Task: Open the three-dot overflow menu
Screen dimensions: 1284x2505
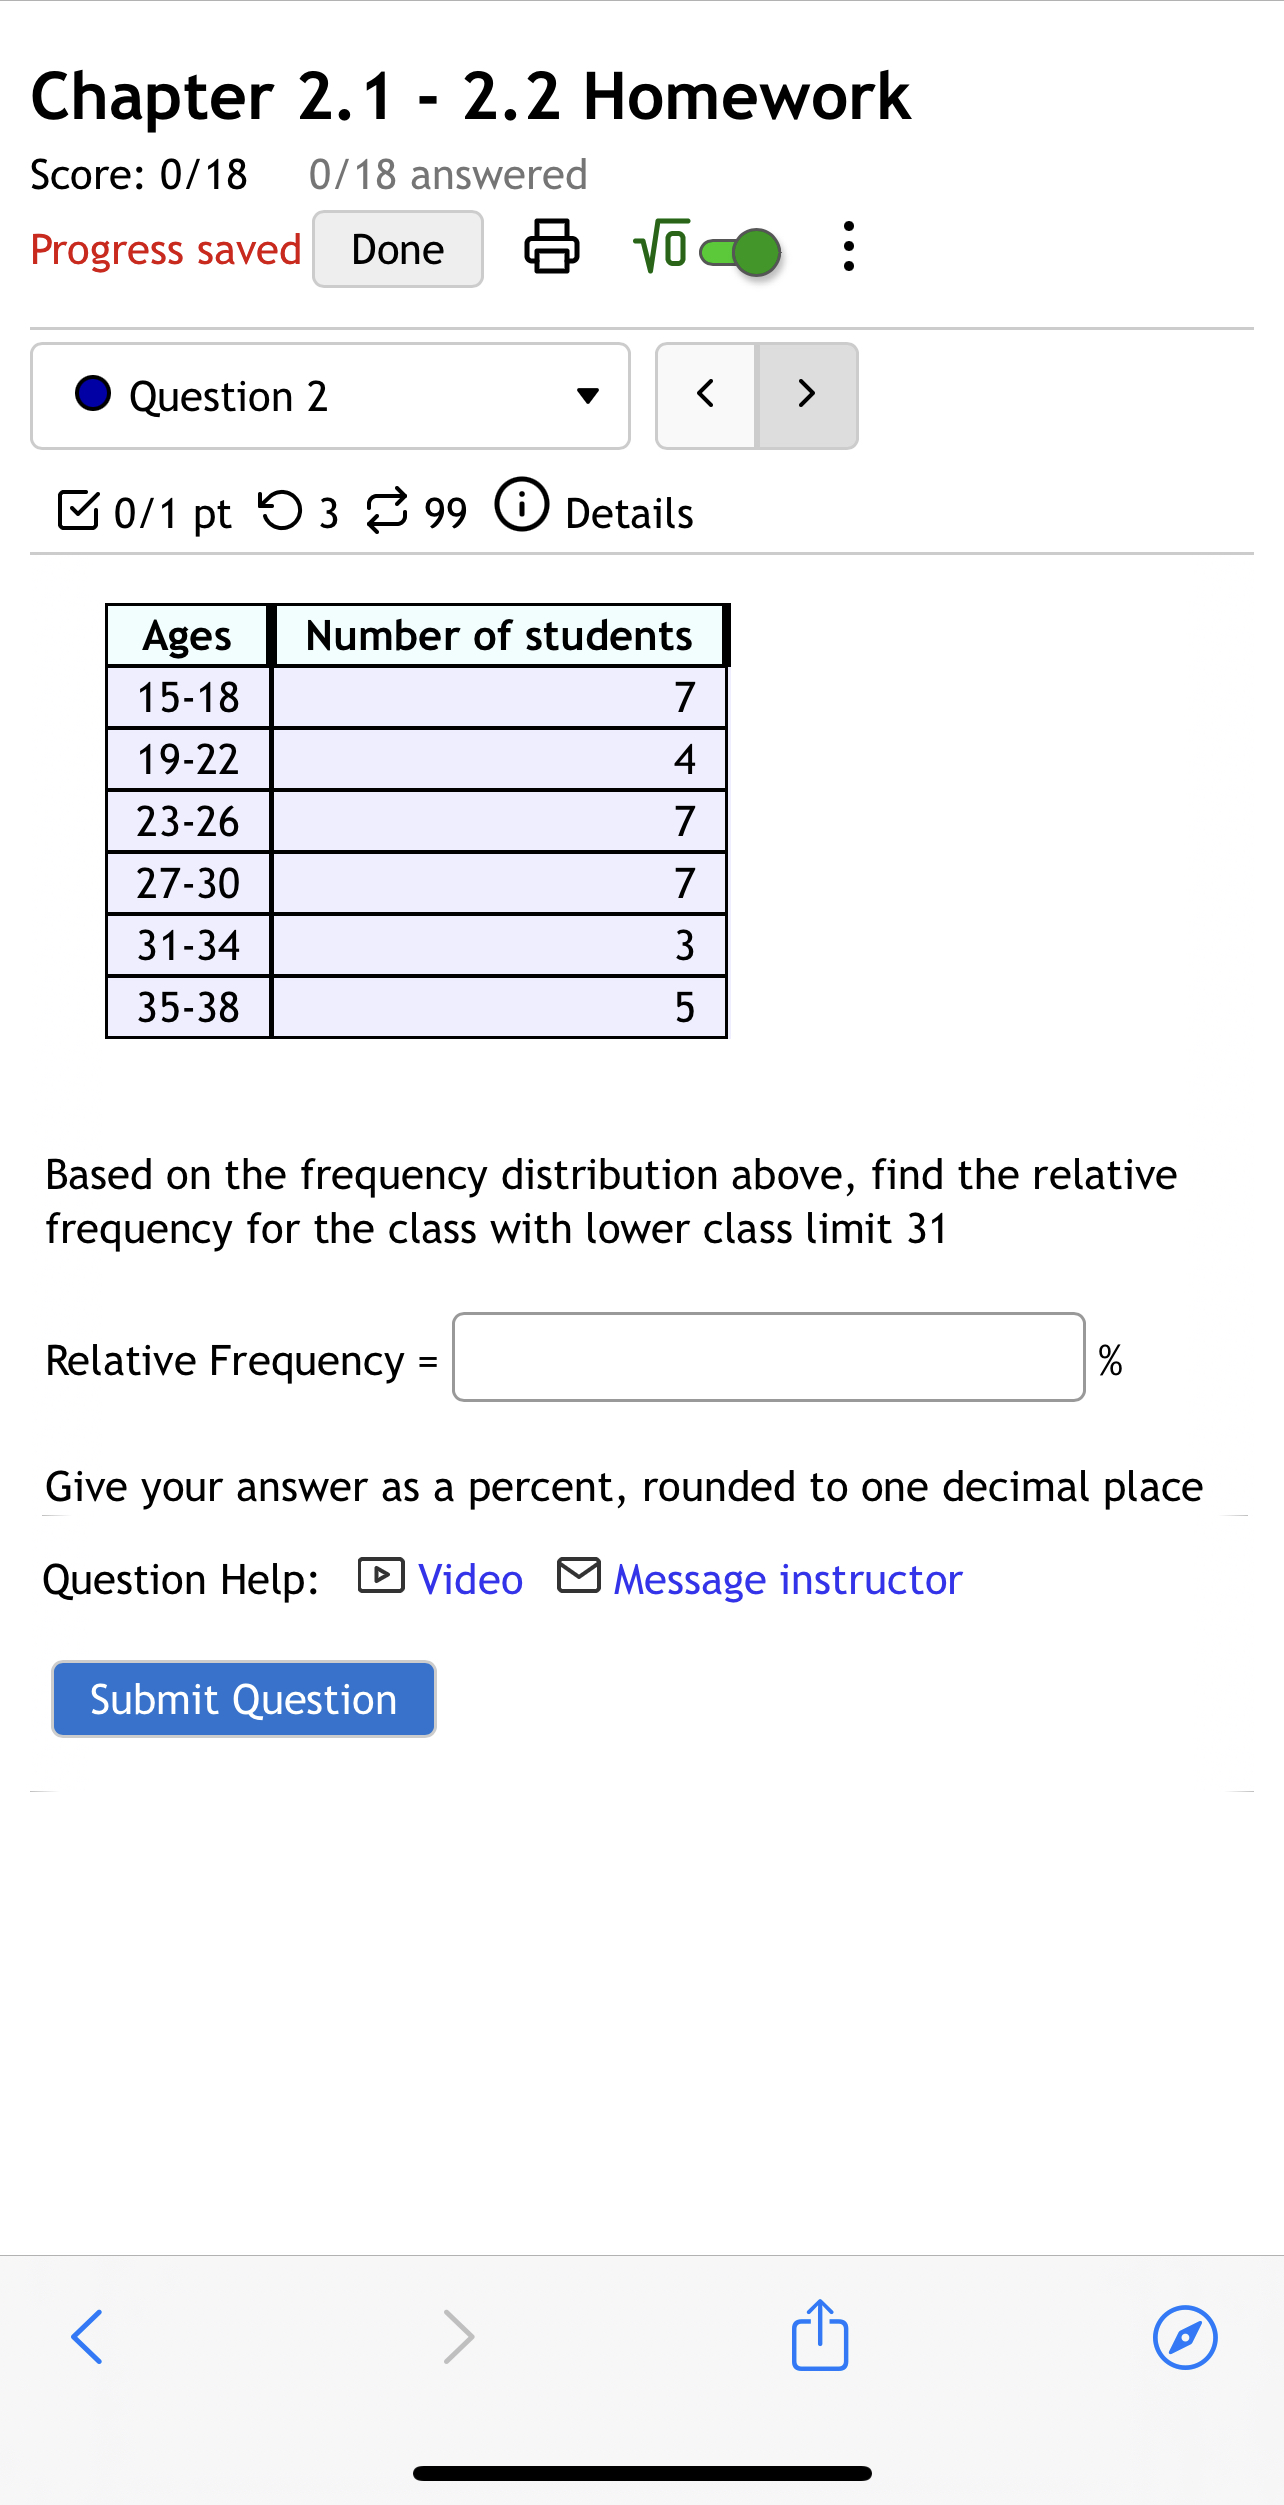Action: (848, 249)
